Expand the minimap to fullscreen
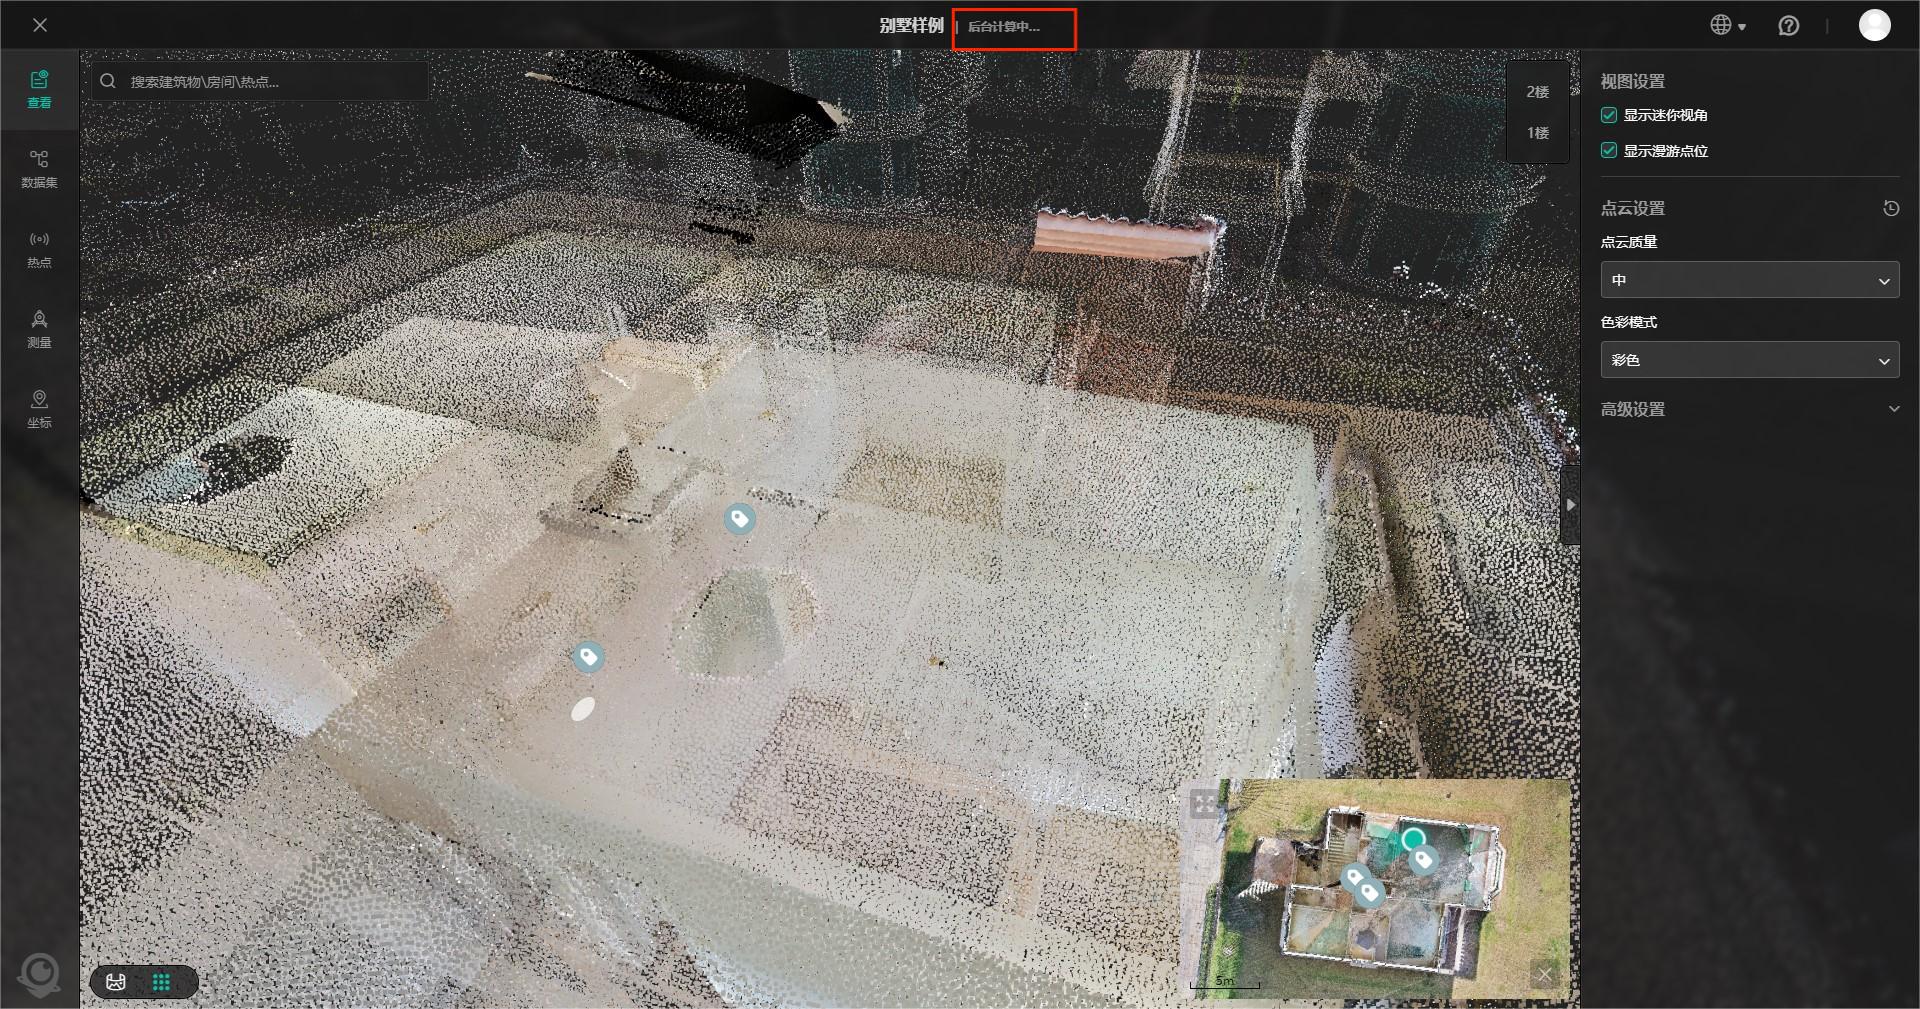Screen dimensions: 1920x1009 tap(1205, 803)
